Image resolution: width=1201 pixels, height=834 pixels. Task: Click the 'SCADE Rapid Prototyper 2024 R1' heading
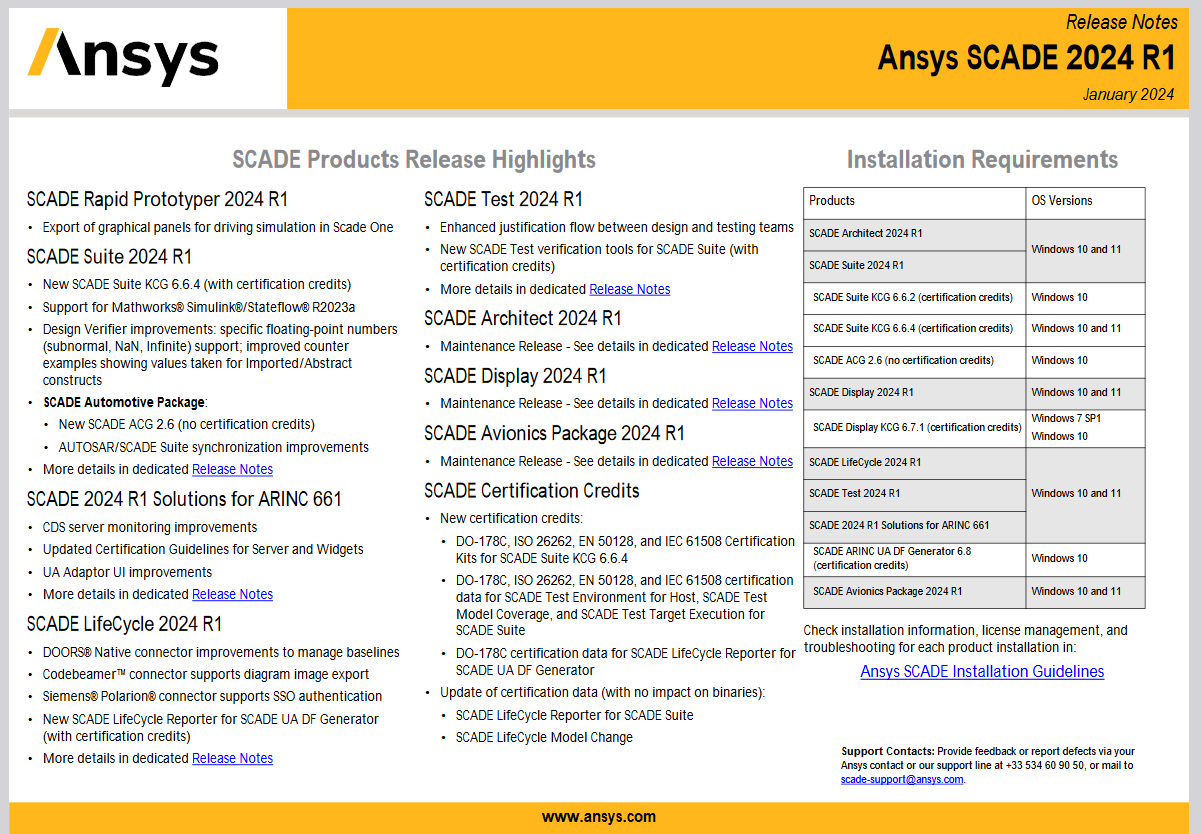(157, 199)
